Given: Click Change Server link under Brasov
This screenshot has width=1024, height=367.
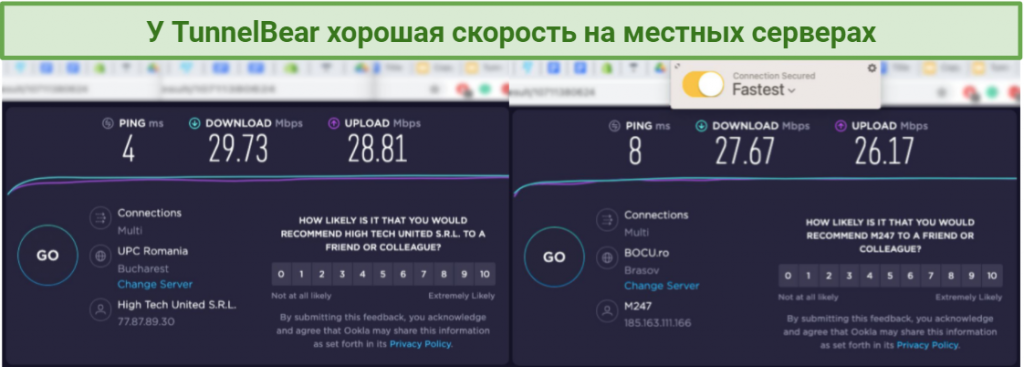Looking at the screenshot, I should pos(662,286).
